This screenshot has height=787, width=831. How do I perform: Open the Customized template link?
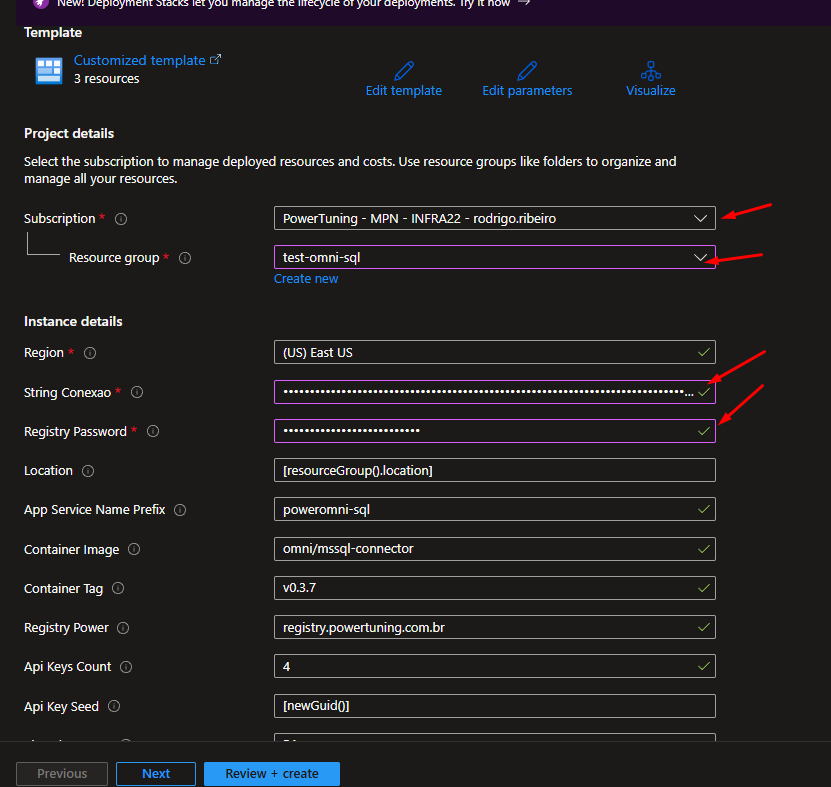[140, 60]
